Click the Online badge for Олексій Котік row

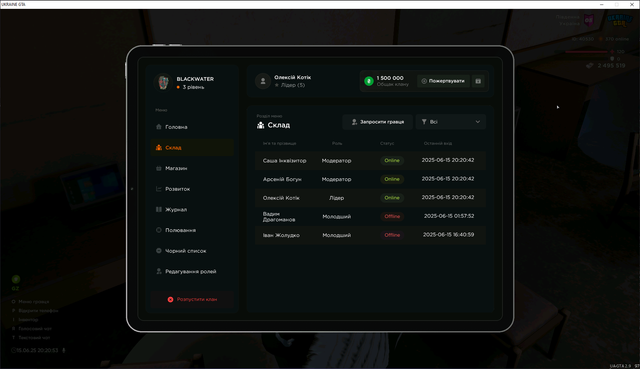click(392, 198)
